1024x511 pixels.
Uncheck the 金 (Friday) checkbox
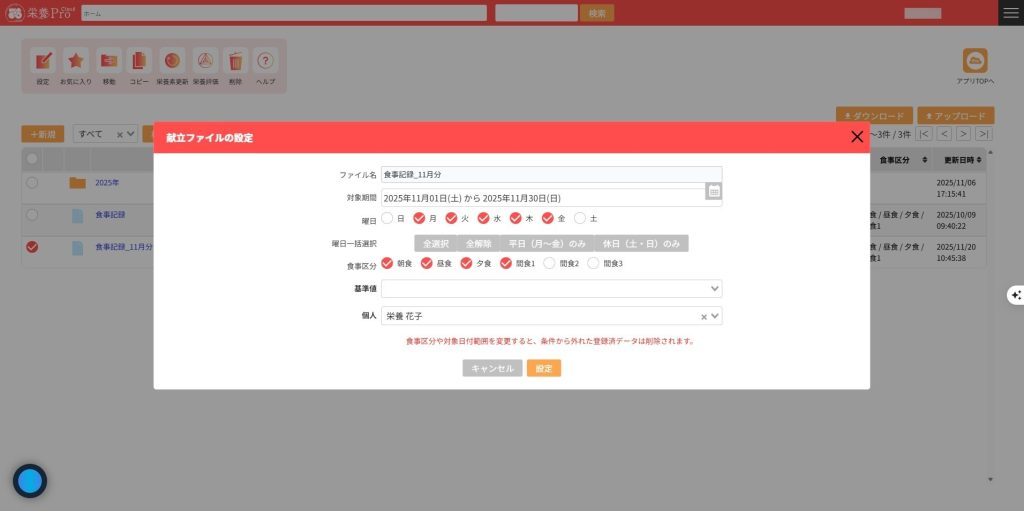pyautogui.click(x=548, y=218)
